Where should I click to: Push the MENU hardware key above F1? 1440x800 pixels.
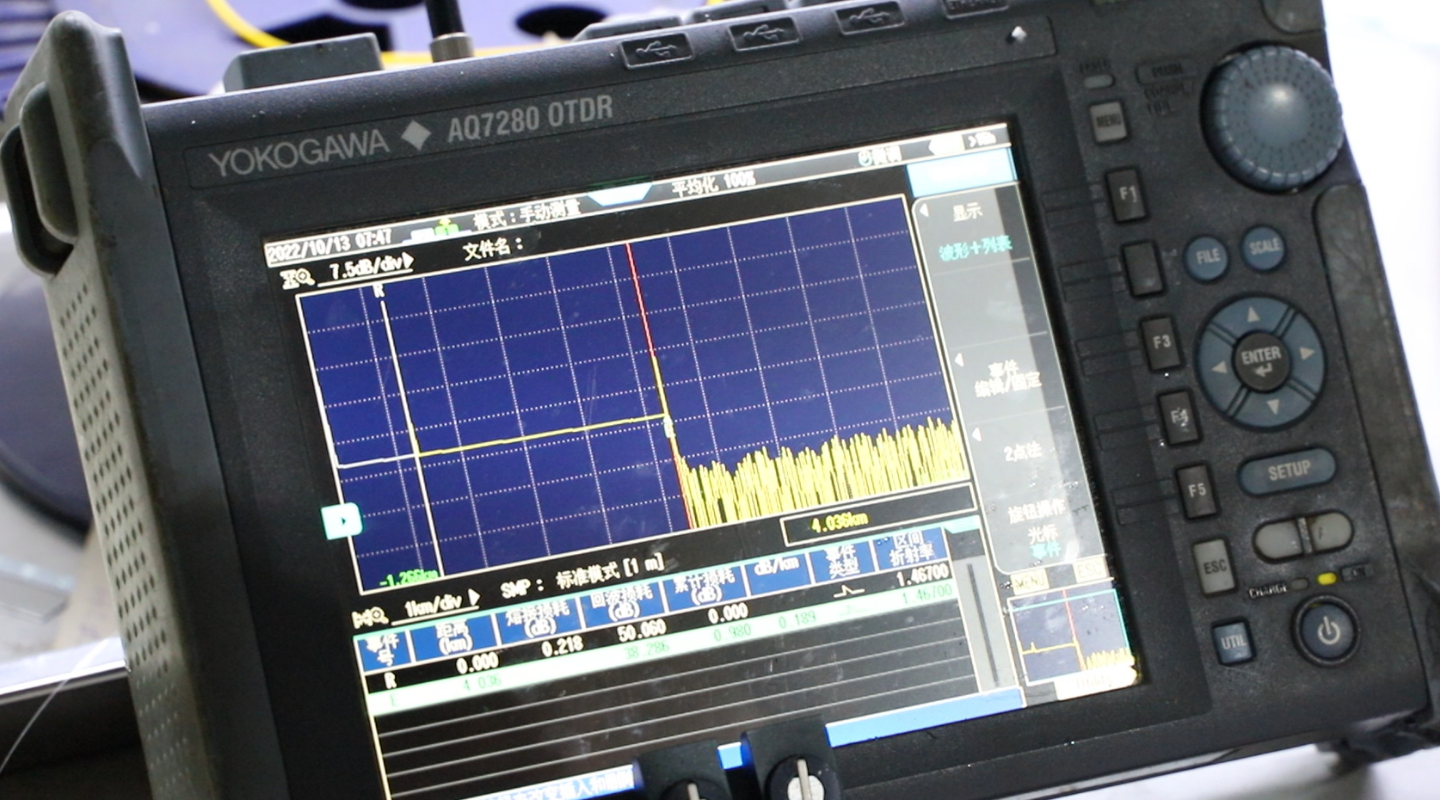pos(1108,121)
